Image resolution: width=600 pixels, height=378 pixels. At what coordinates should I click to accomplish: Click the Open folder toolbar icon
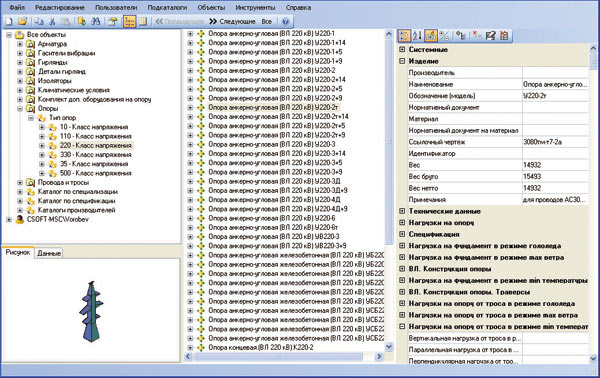(x=22, y=22)
